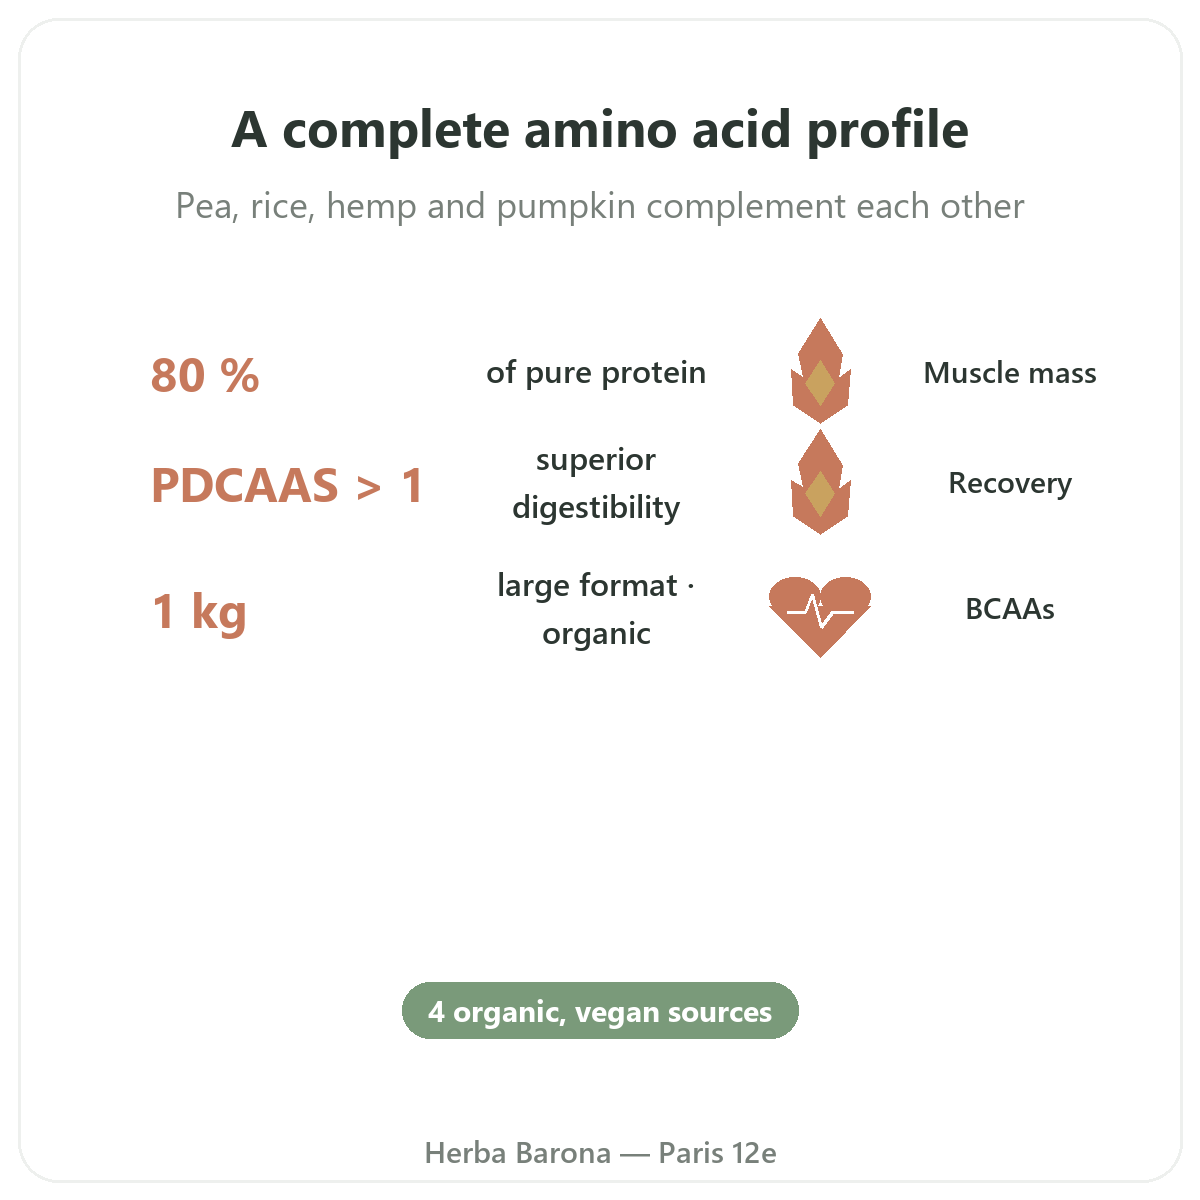Click the 'Herba Barona — Paris 12e' footer text
Screen dimensions: 1200x1200
pos(600,1153)
